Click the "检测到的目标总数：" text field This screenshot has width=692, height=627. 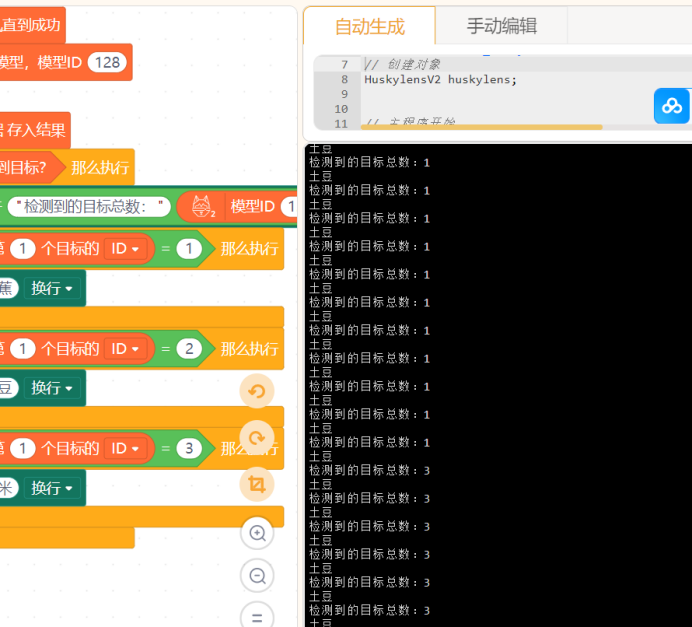tap(89, 207)
